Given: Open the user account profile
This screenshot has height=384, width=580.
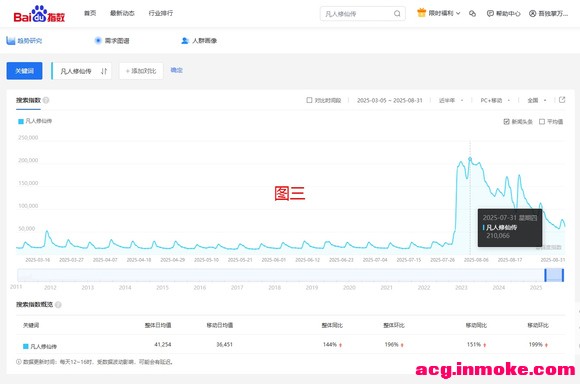Looking at the screenshot, I should [x=548, y=14].
